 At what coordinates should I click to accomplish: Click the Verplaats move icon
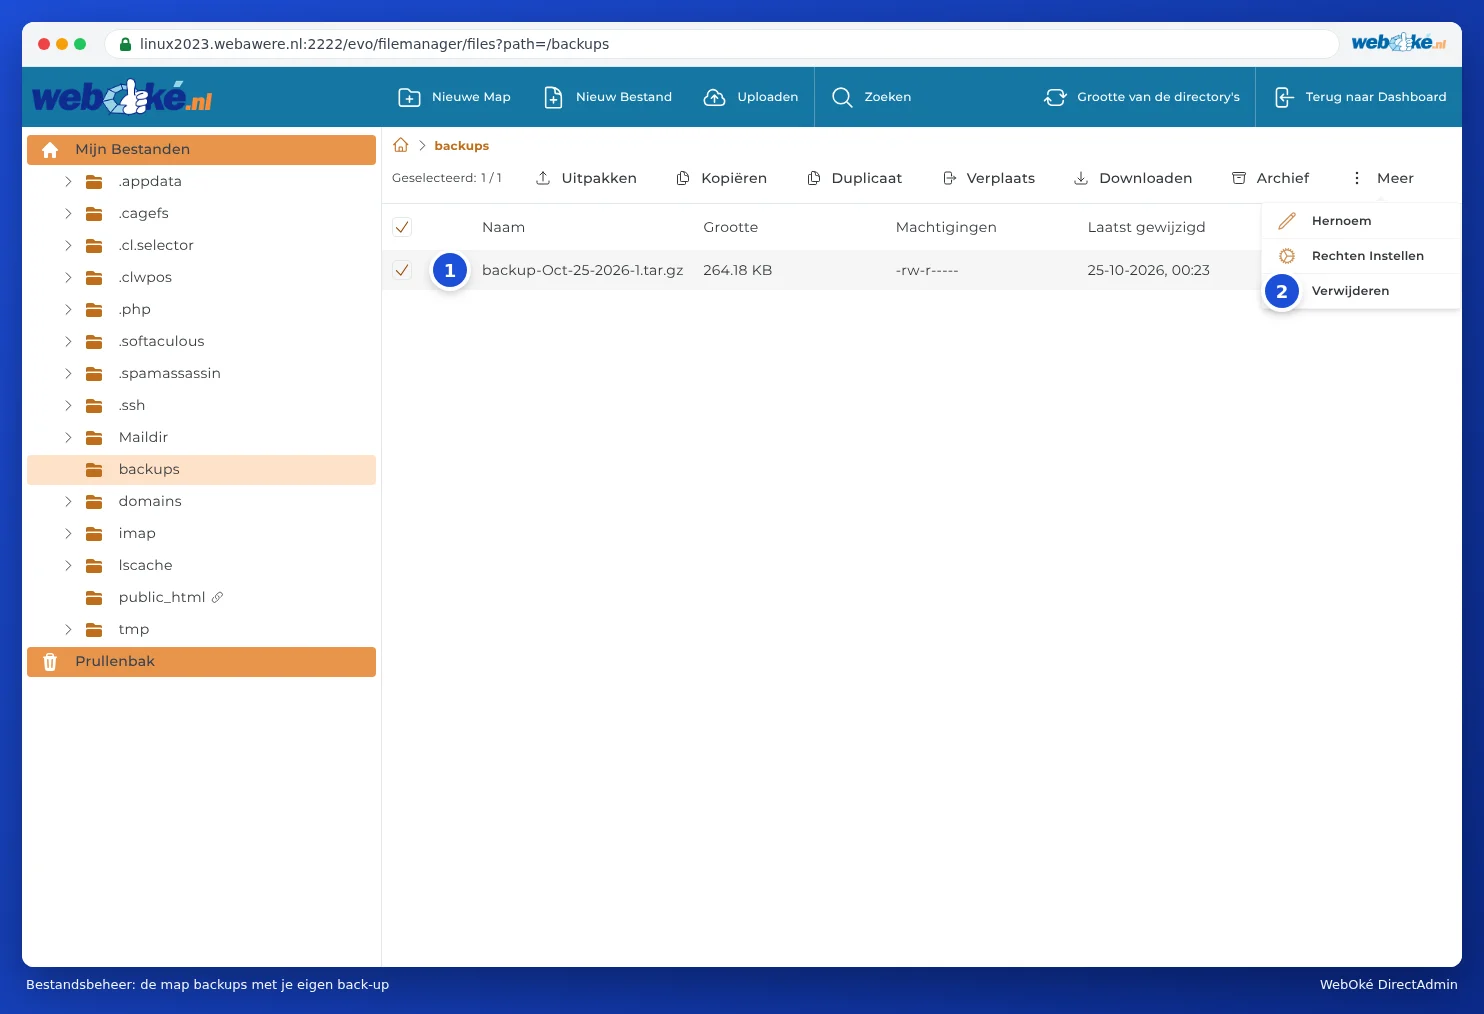tap(949, 178)
